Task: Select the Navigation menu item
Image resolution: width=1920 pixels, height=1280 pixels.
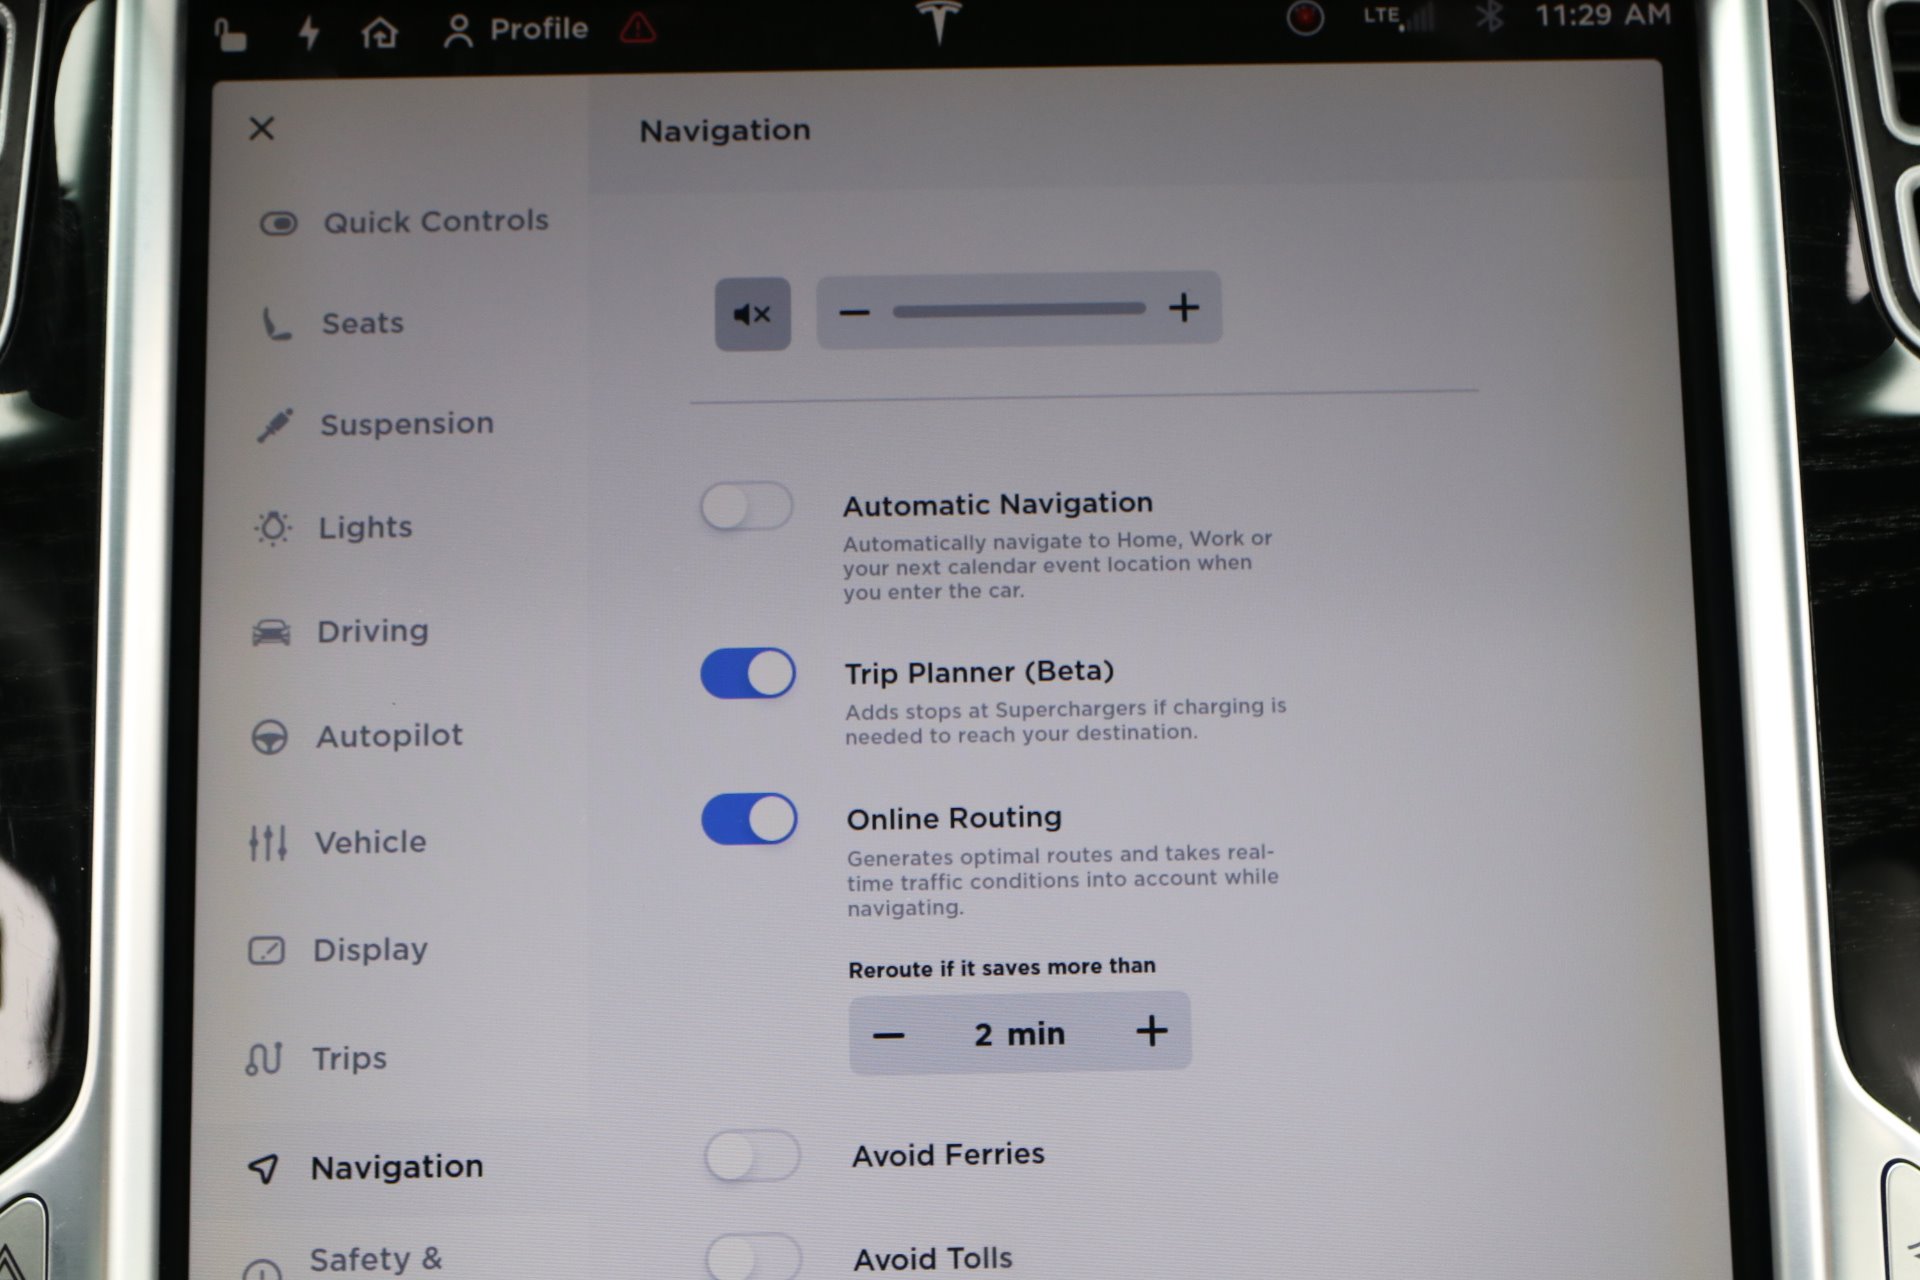Action: tap(365, 1167)
